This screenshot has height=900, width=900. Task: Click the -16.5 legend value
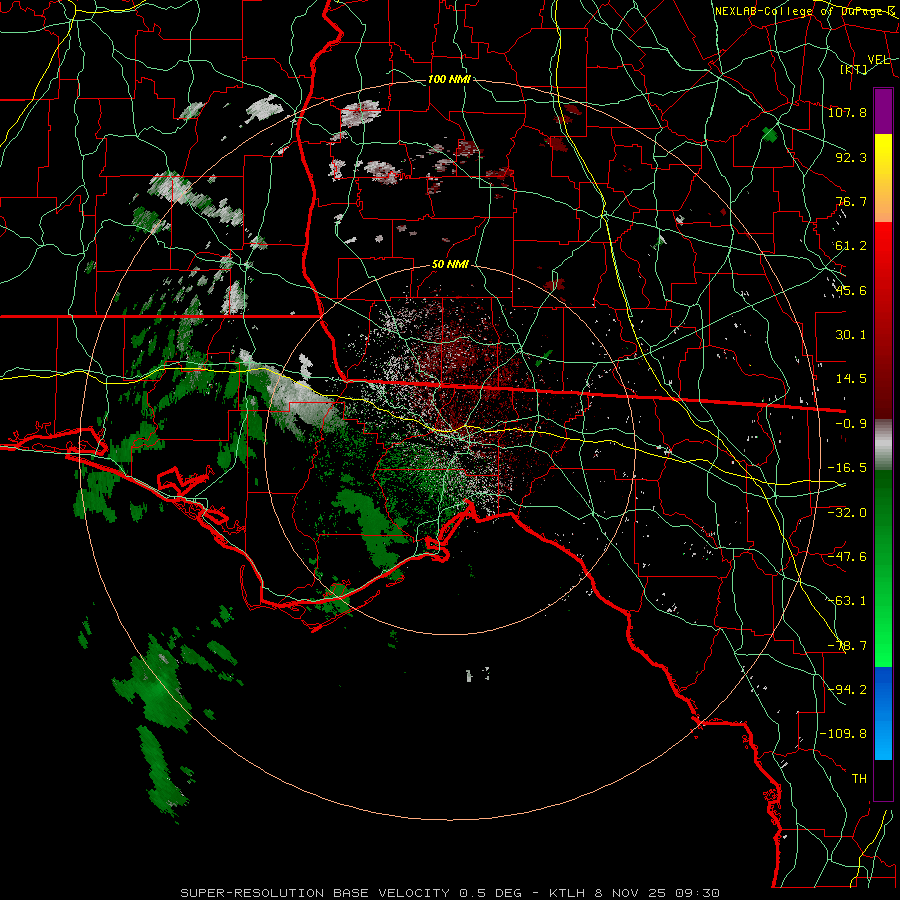click(x=847, y=468)
